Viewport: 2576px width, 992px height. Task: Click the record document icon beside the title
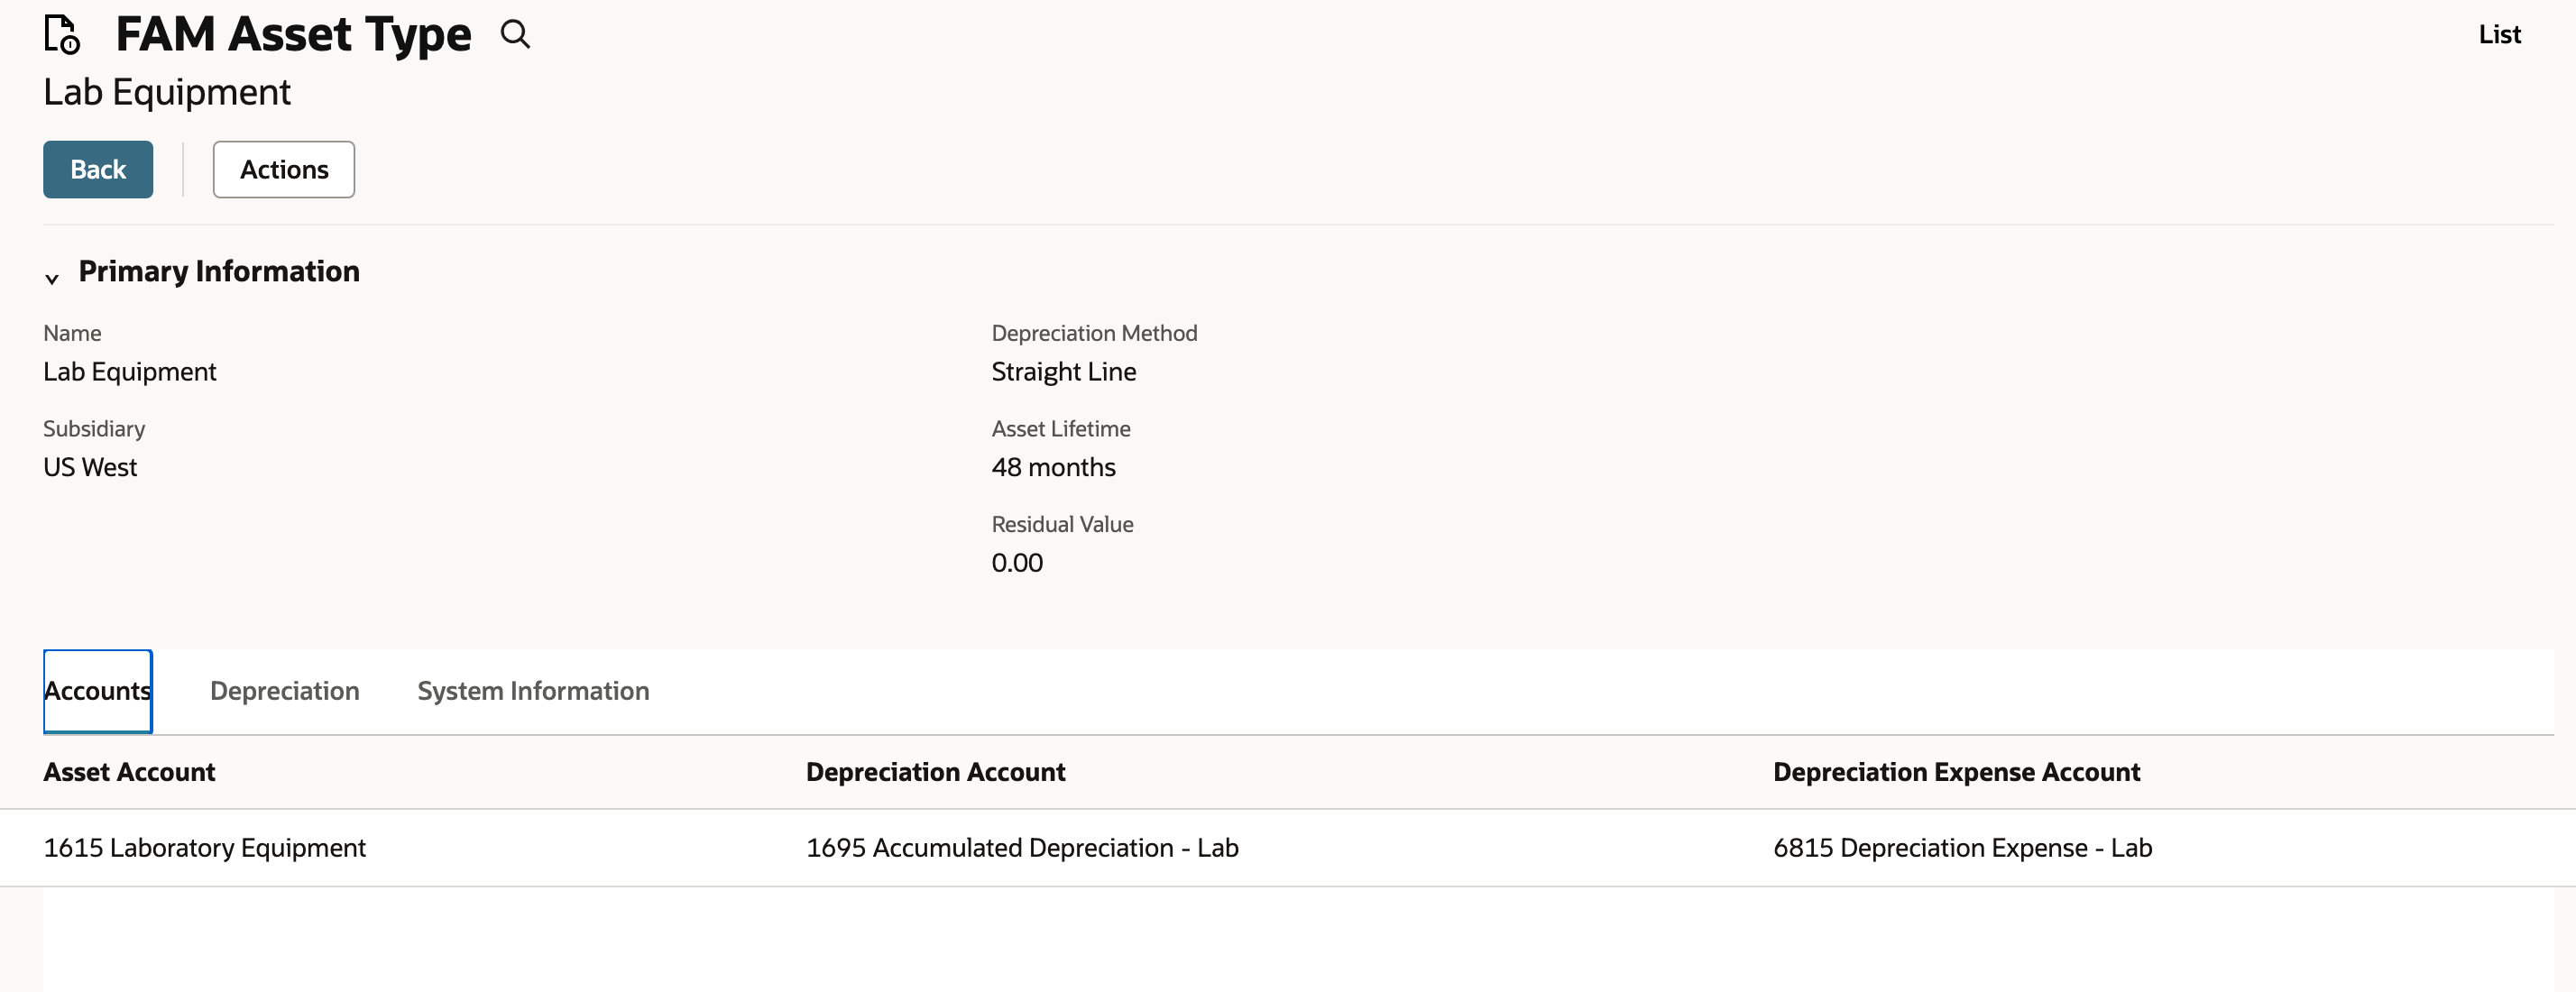tap(62, 34)
